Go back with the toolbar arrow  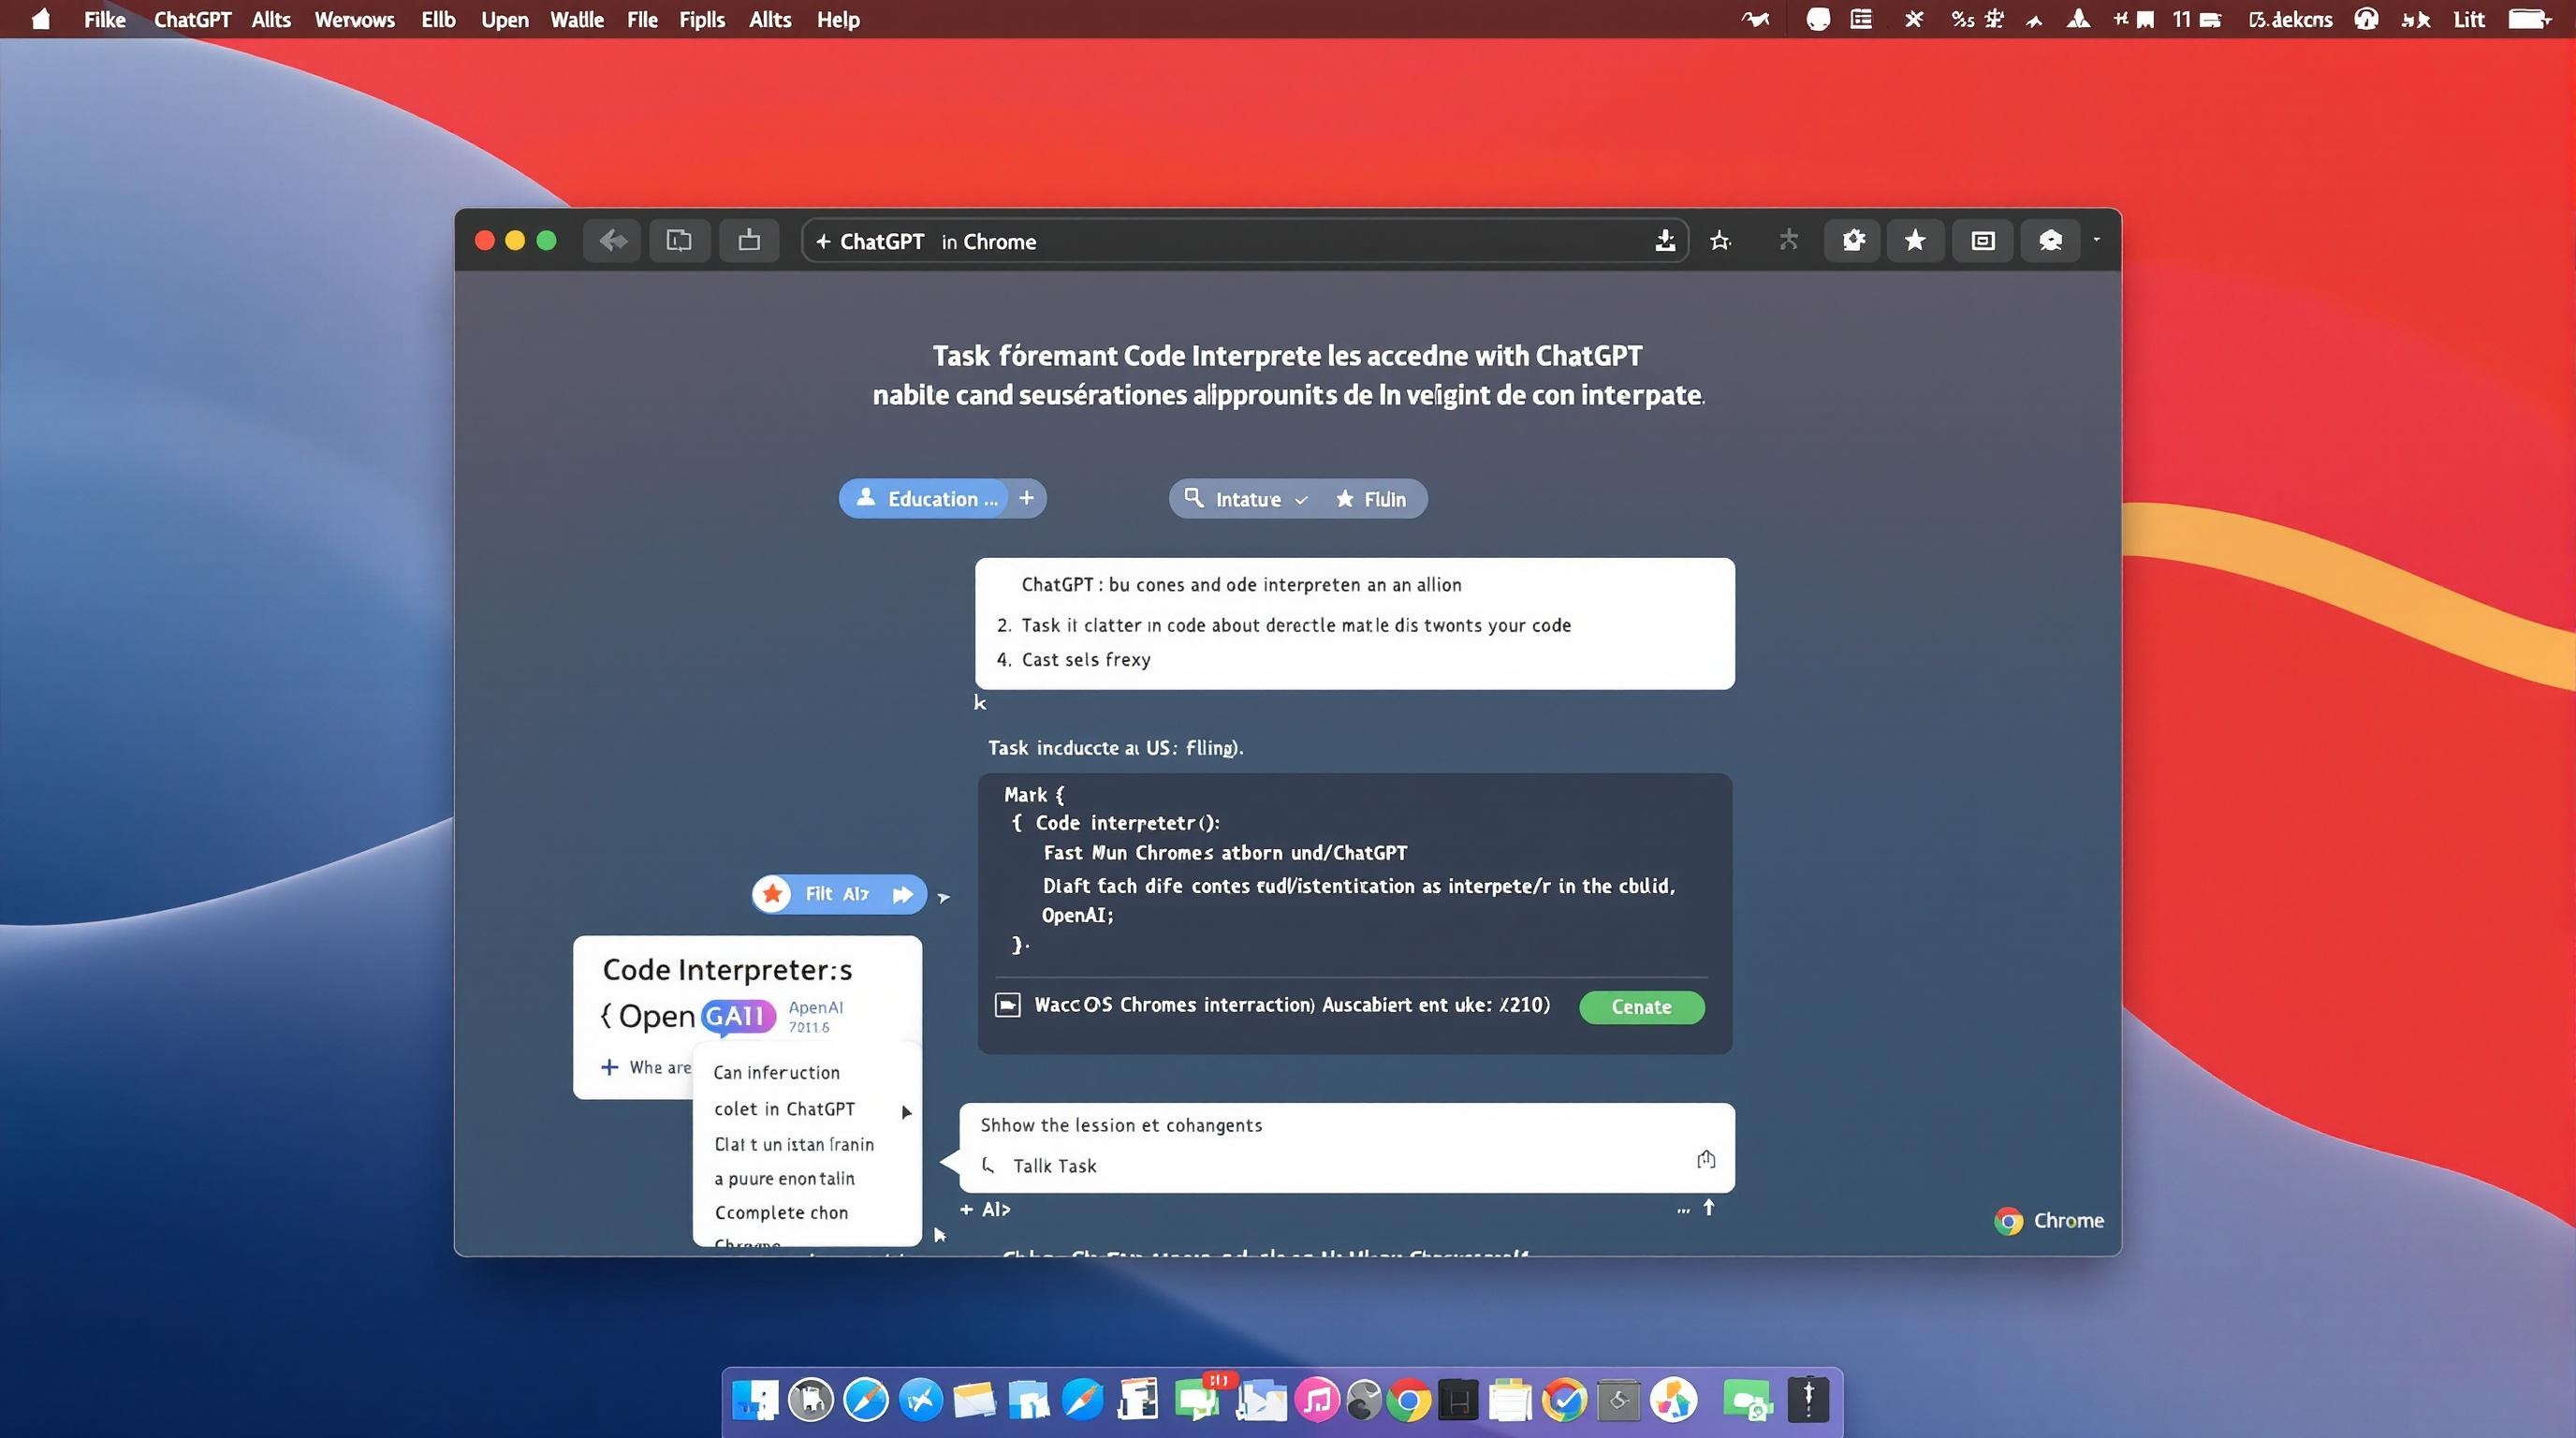(x=613, y=240)
